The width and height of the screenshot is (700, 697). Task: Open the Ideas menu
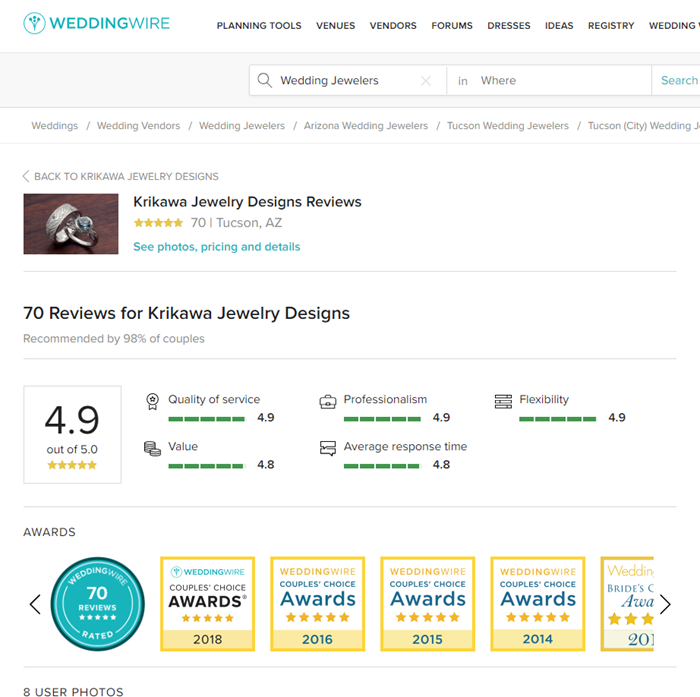(559, 25)
